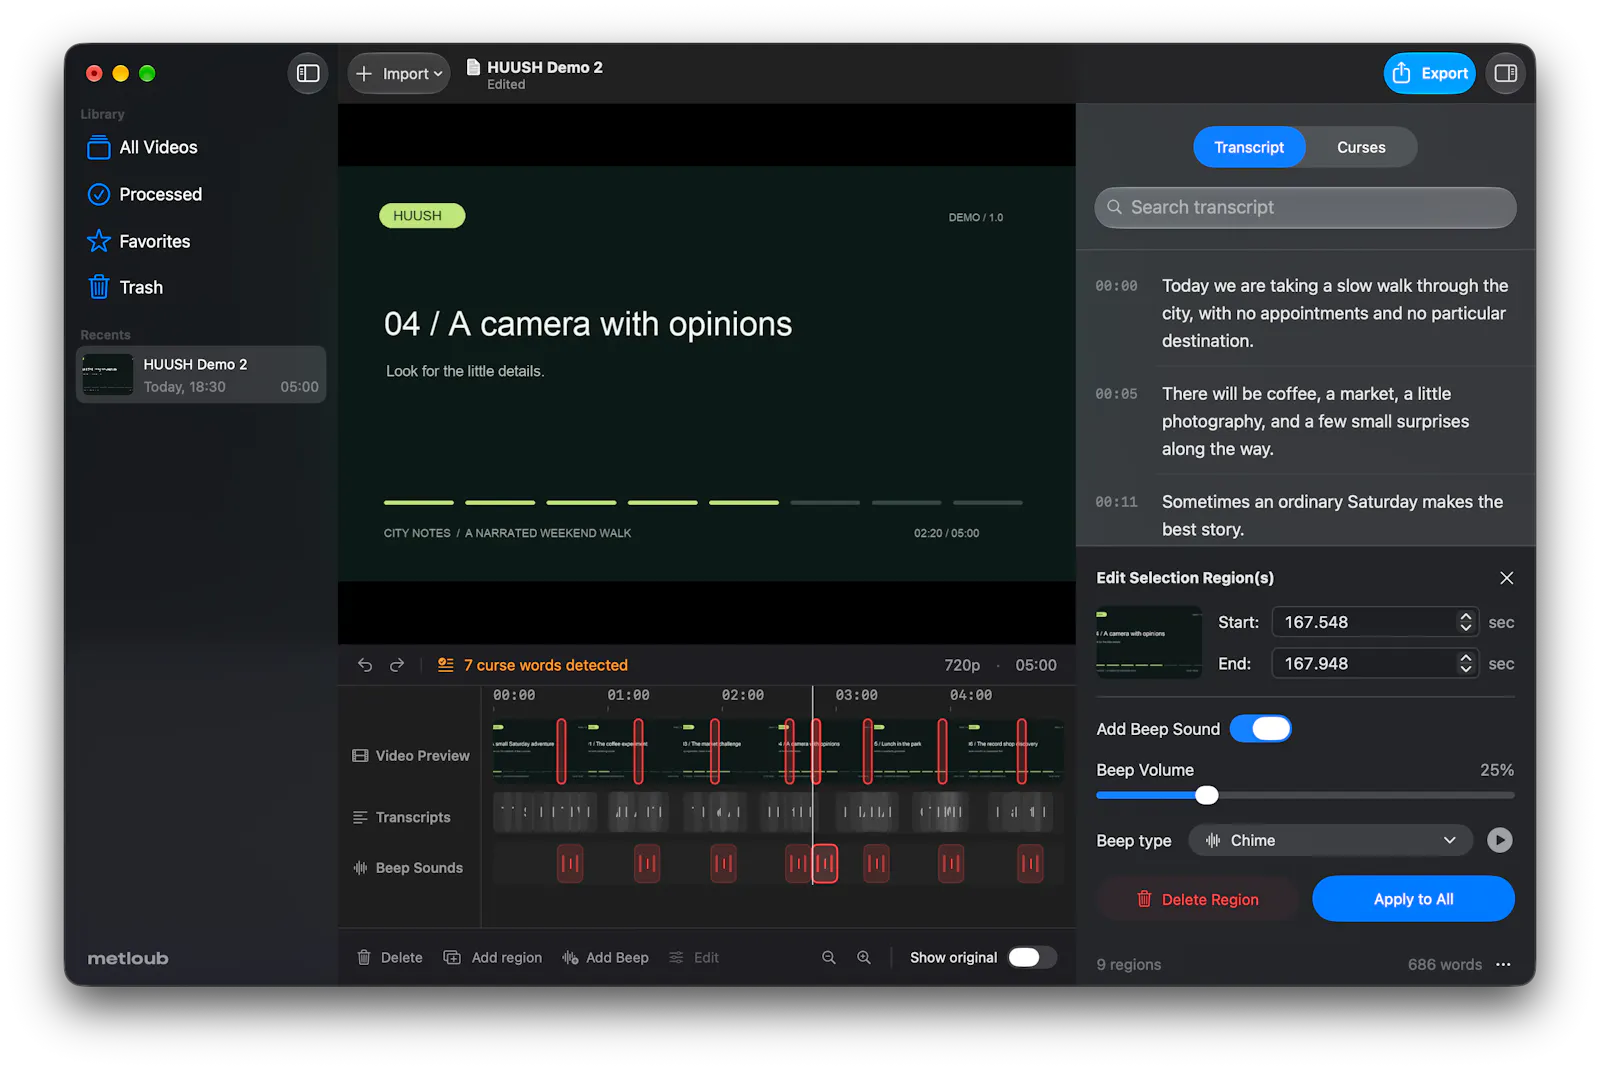Open the more options ellipsis menu
Viewport: 1600px width, 1071px height.
click(x=1503, y=964)
